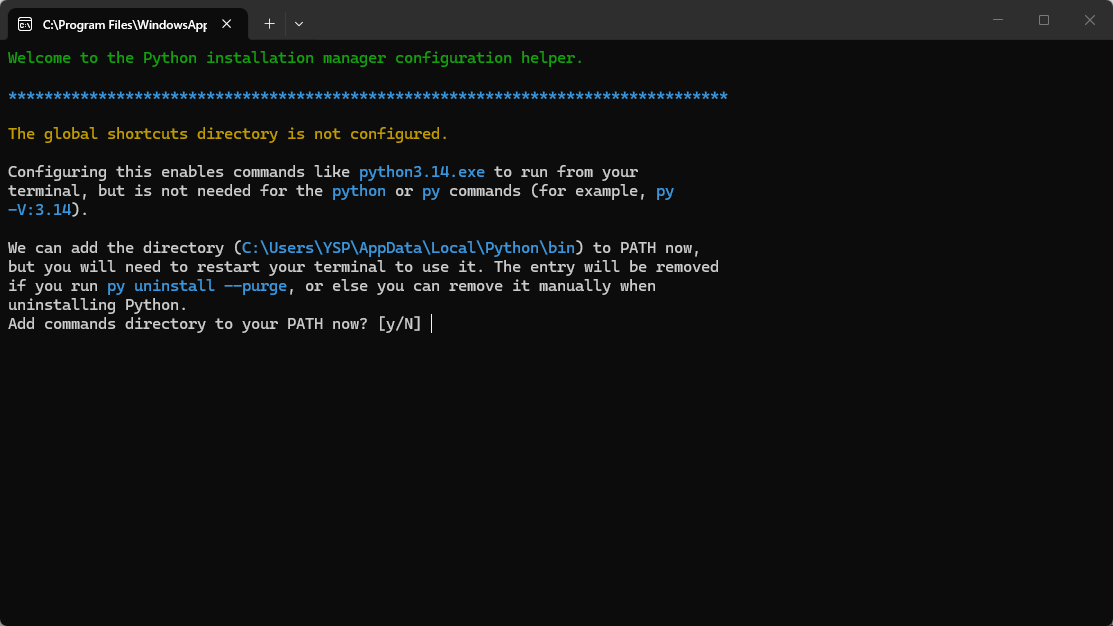Close the terminal window
Image resolution: width=1113 pixels, height=626 pixels.
pos(1090,20)
